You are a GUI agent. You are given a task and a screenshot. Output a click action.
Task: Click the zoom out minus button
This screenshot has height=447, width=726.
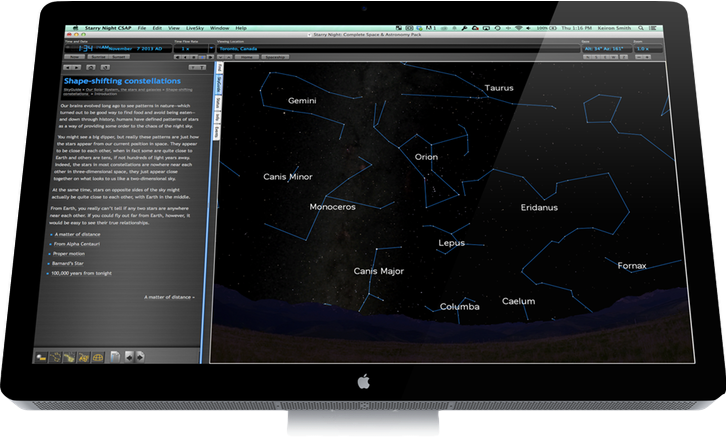638,57
